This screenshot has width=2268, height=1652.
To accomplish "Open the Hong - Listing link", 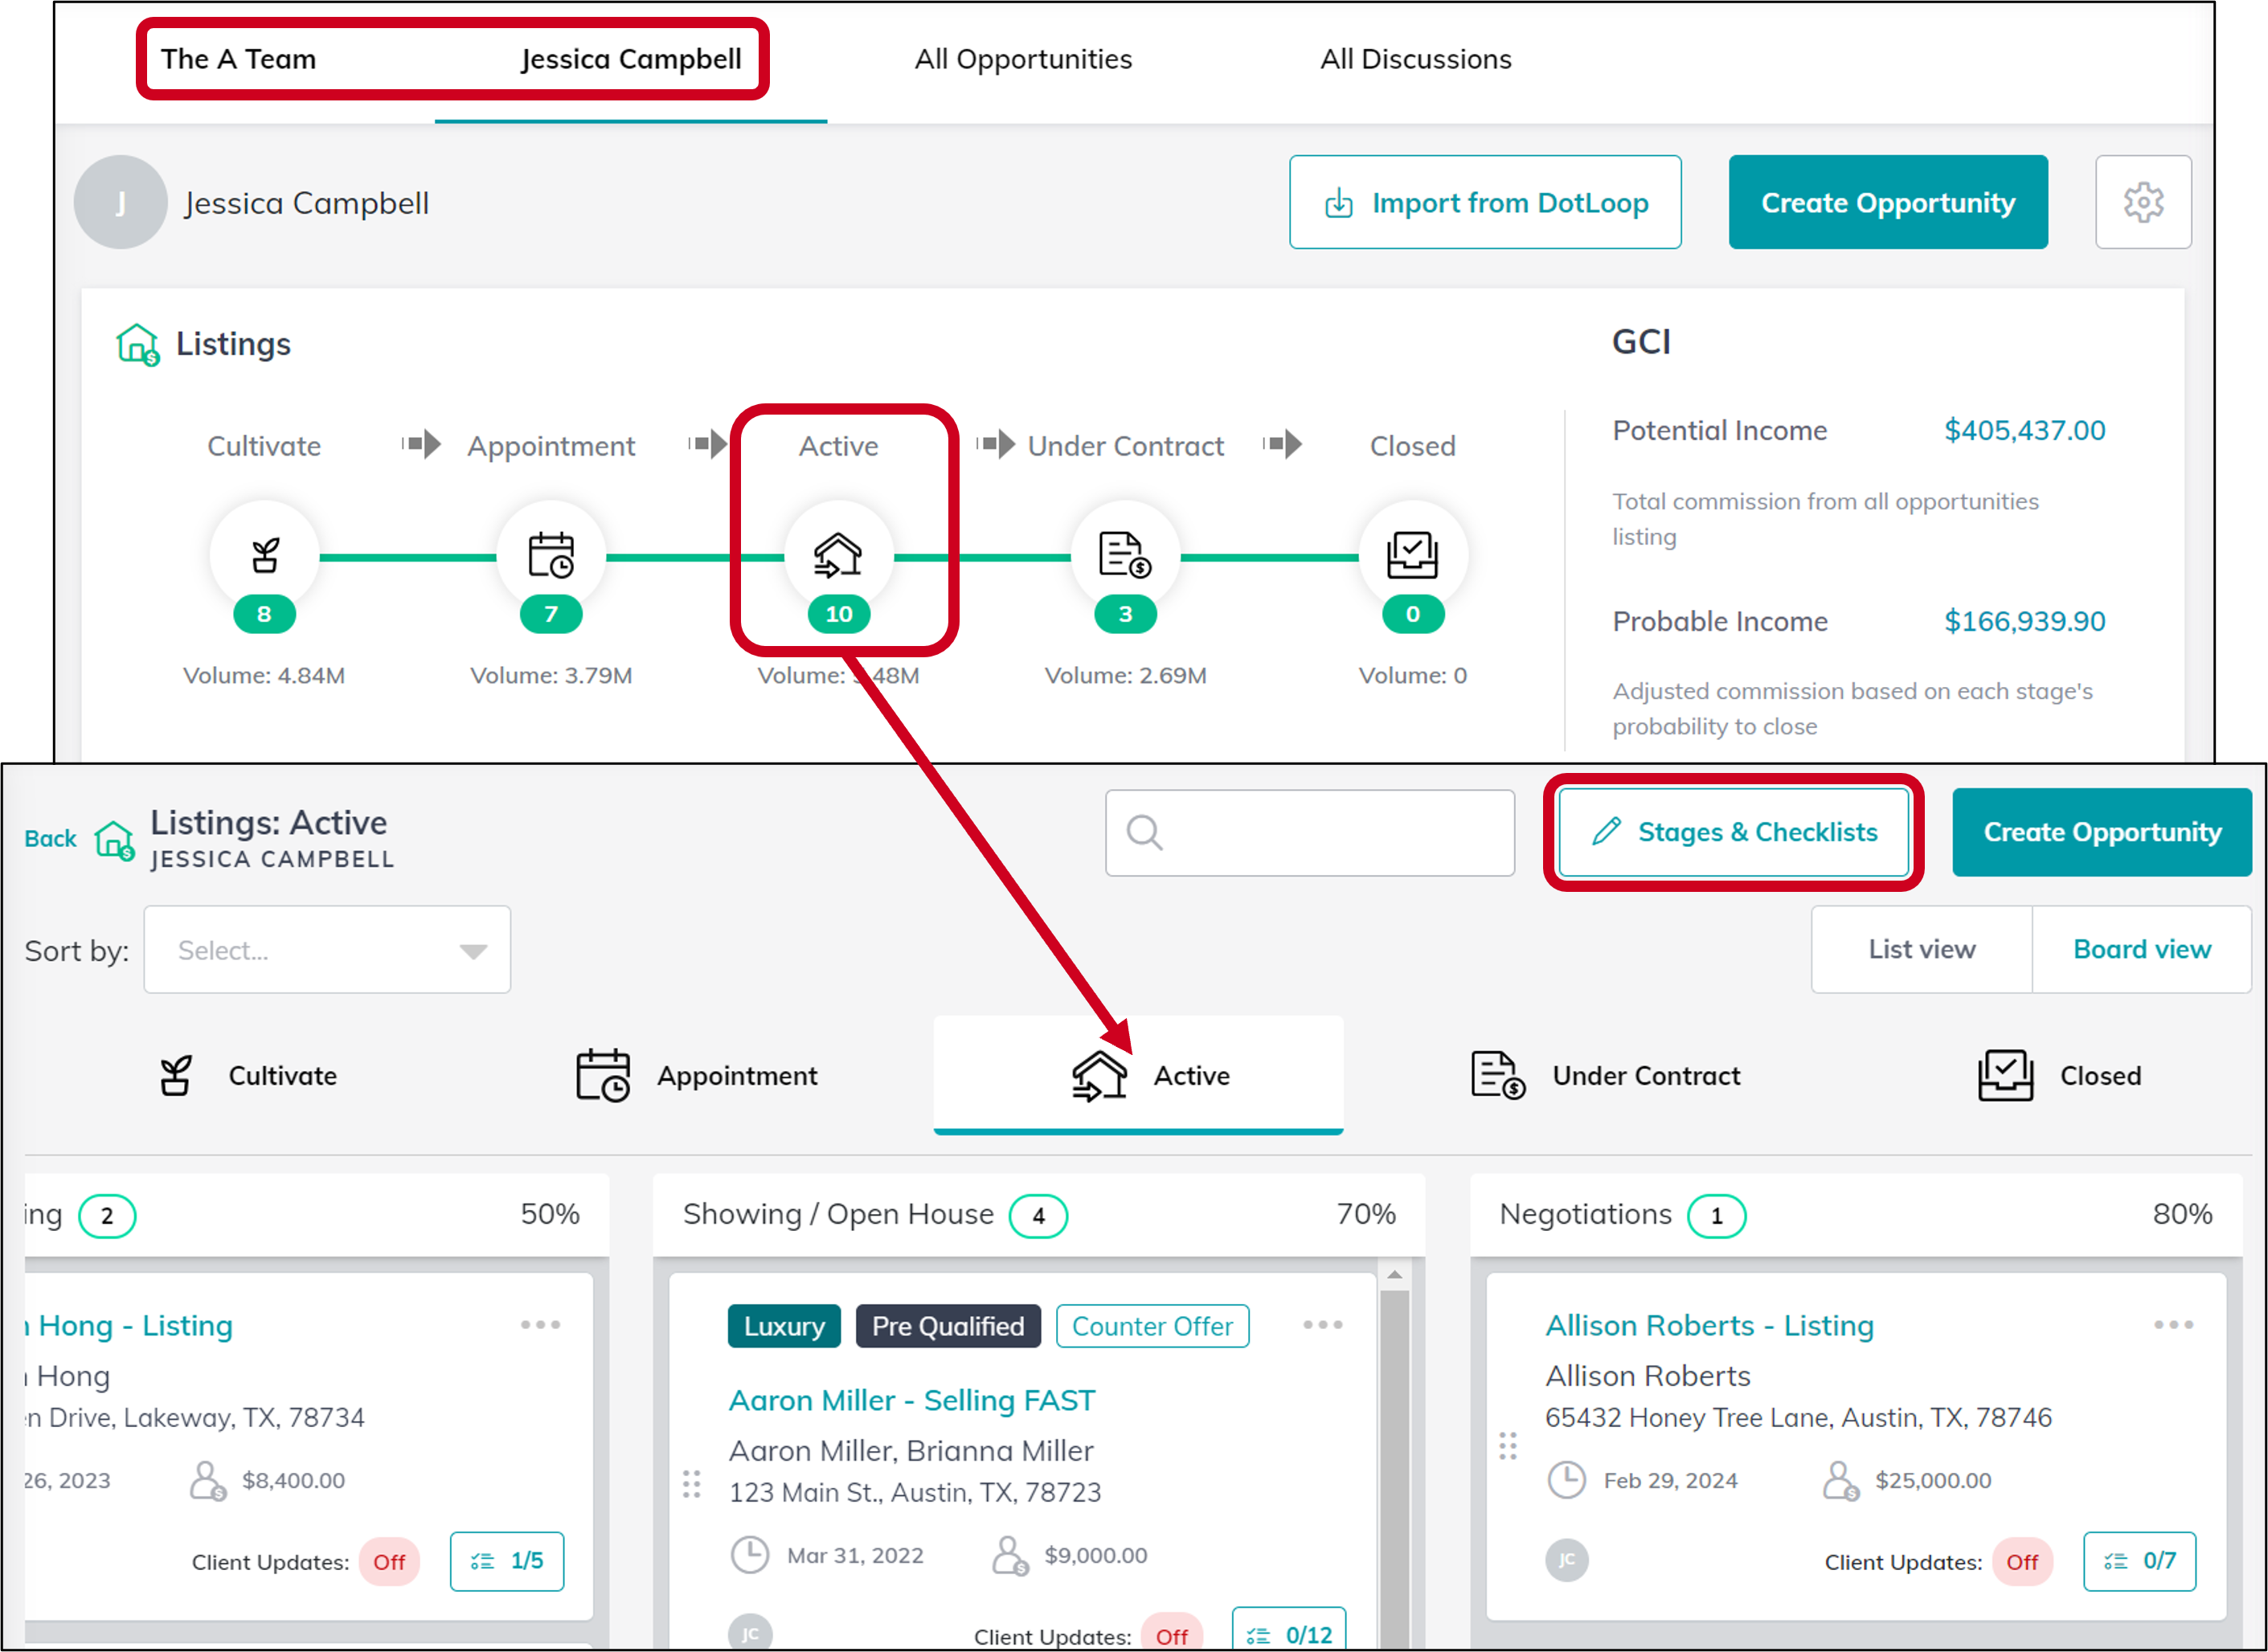I will pyautogui.click(x=130, y=1325).
